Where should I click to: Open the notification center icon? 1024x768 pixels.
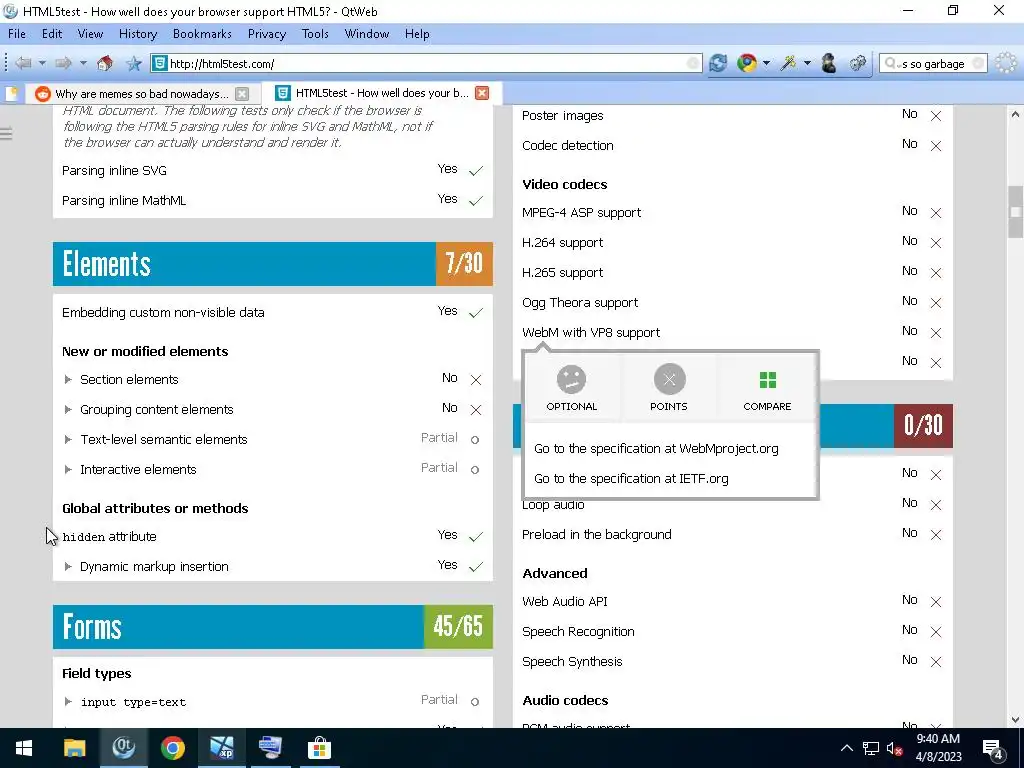993,748
